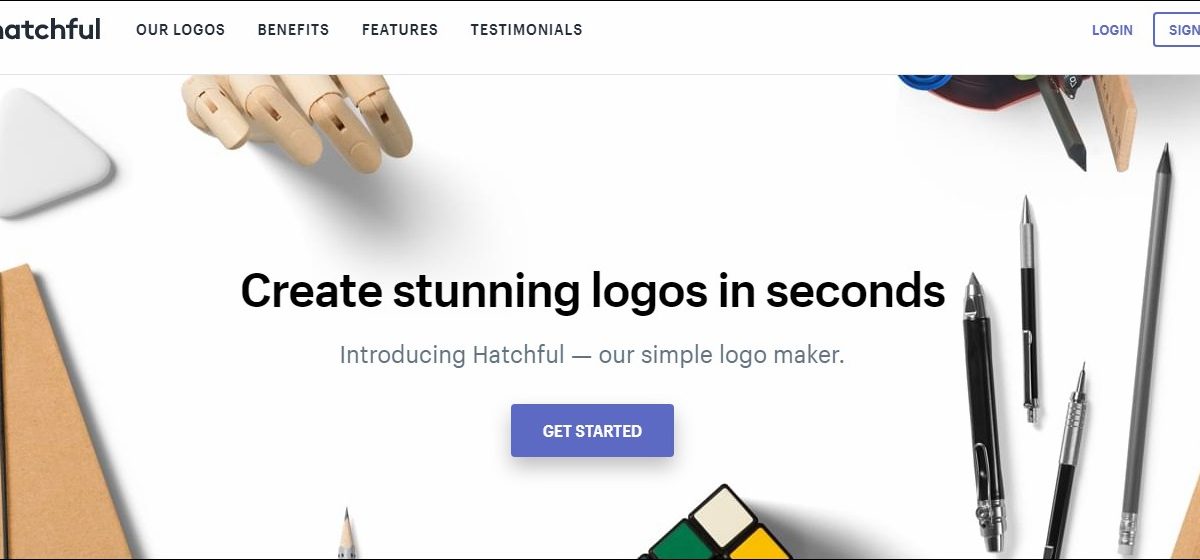Viewport: 1200px width, 560px height.
Task: Go to the BENEFITS section
Action: point(293,30)
